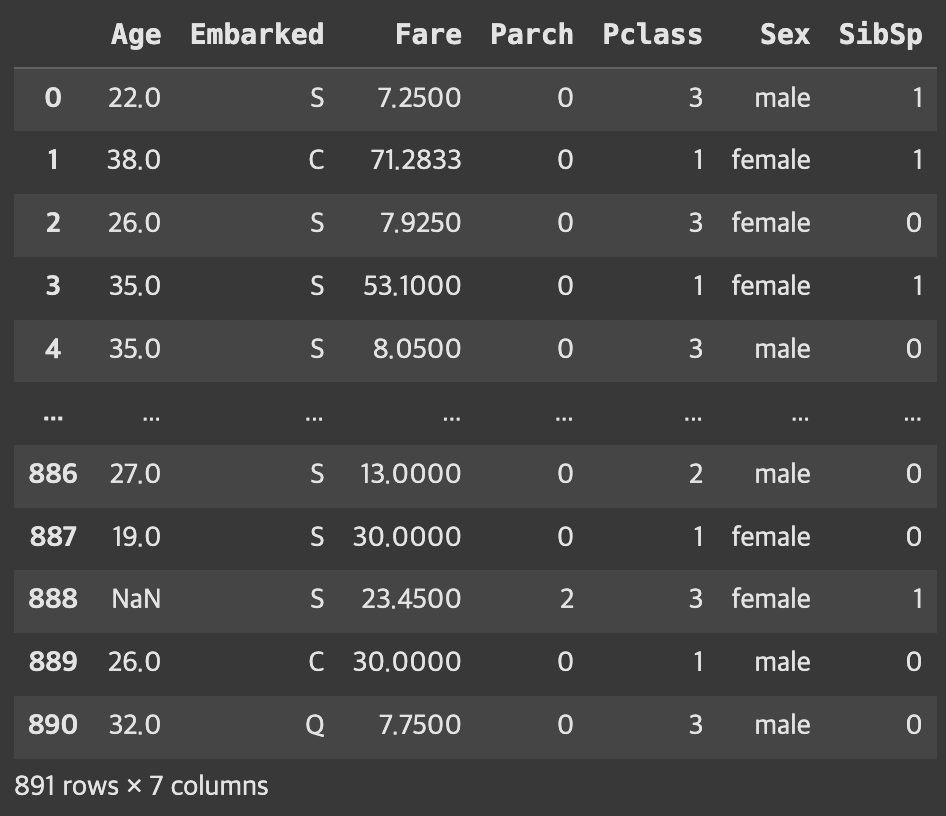The width and height of the screenshot is (946, 816).
Task: Click the 891 rows × 7 columns summary text
Action: (141, 786)
